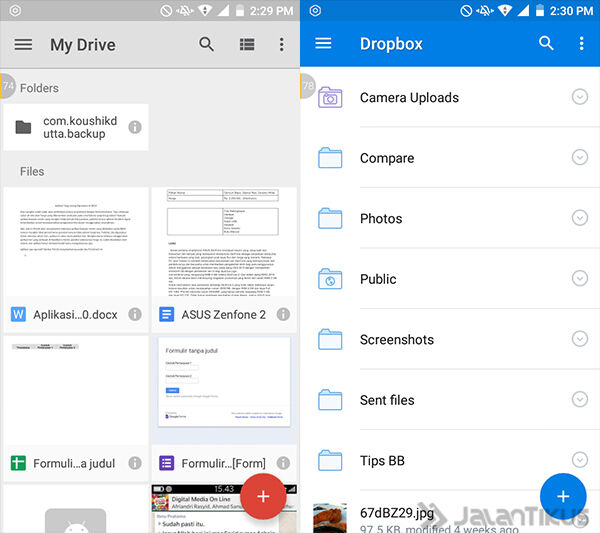The image size is (600, 533).
Task: Tap the search icon in My Drive
Action: [206, 44]
